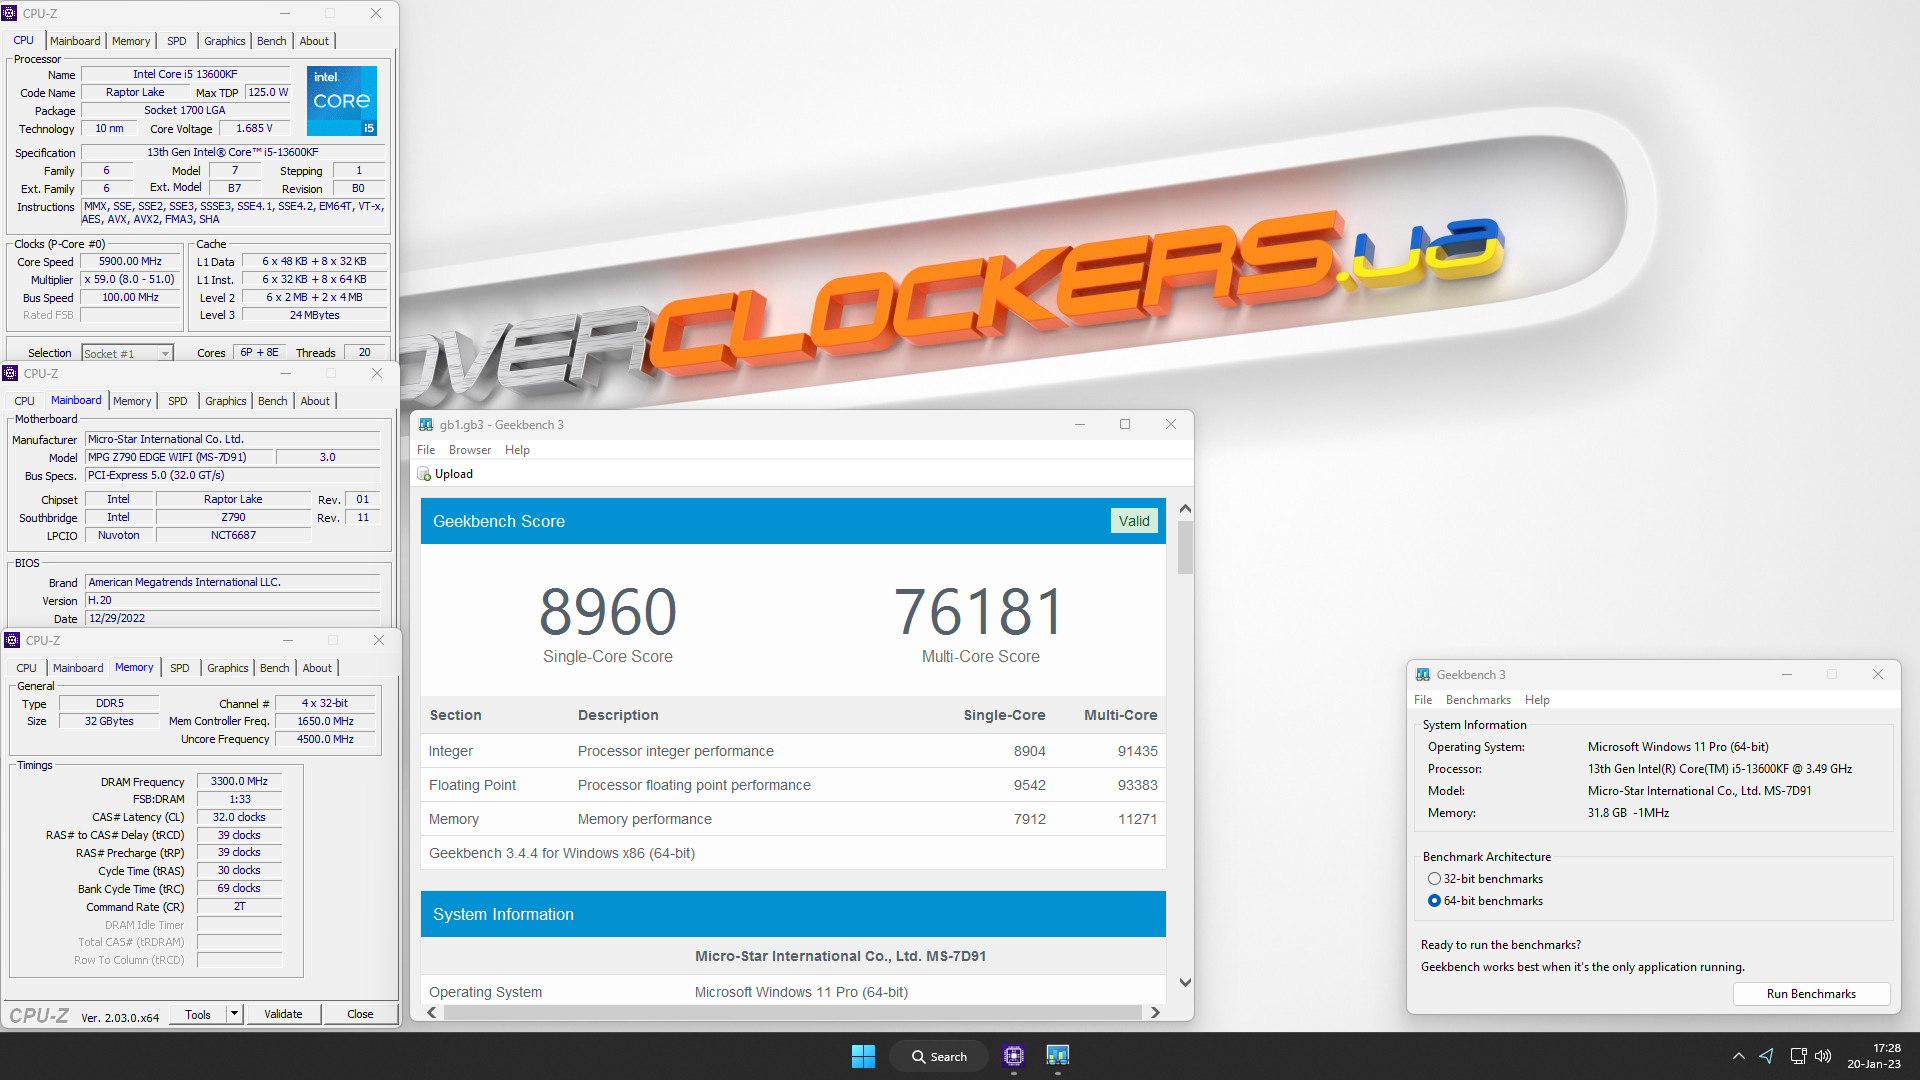Image resolution: width=1920 pixels, height=1080 pixels.
Task: Click the Valid badge in Geekbench Score
Action: click(x=1134, y=521)
